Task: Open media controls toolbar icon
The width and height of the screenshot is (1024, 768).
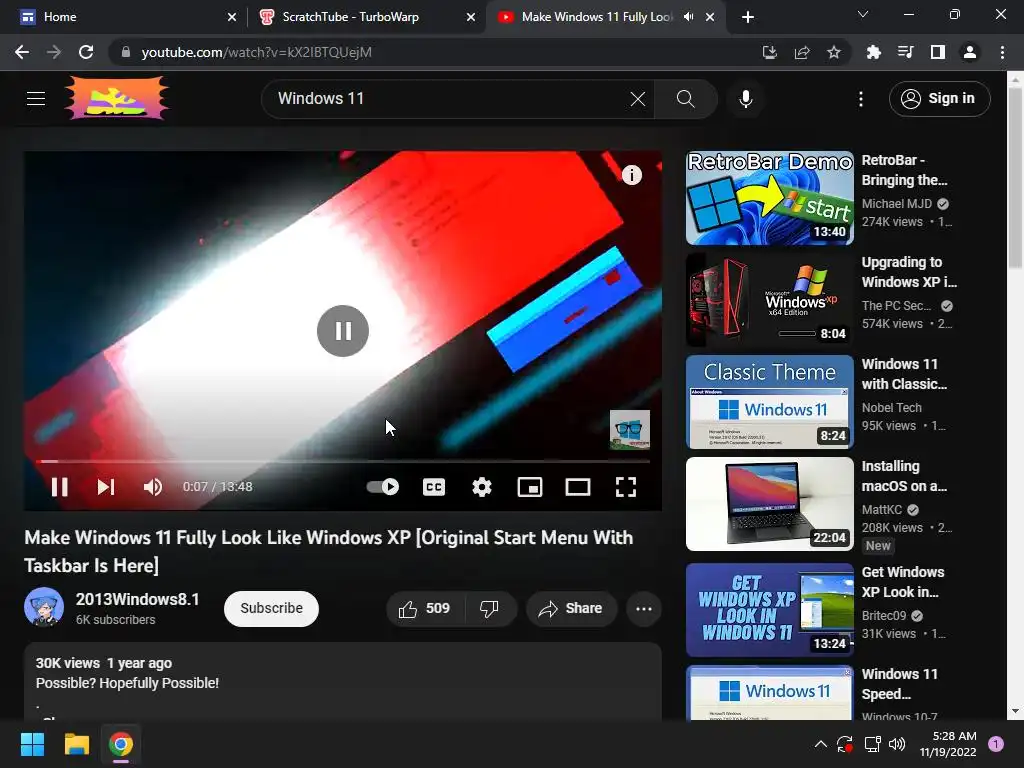Action: tap(905, 52)
